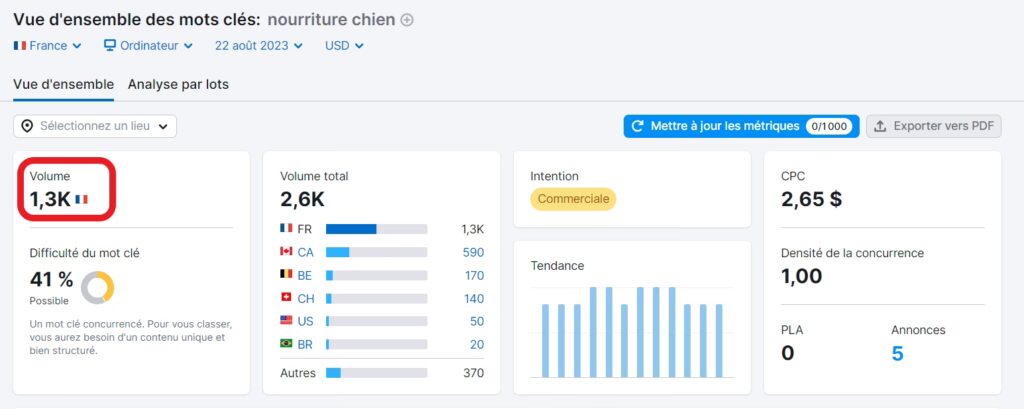Click the Annonces count 5 link

[897, 353]
